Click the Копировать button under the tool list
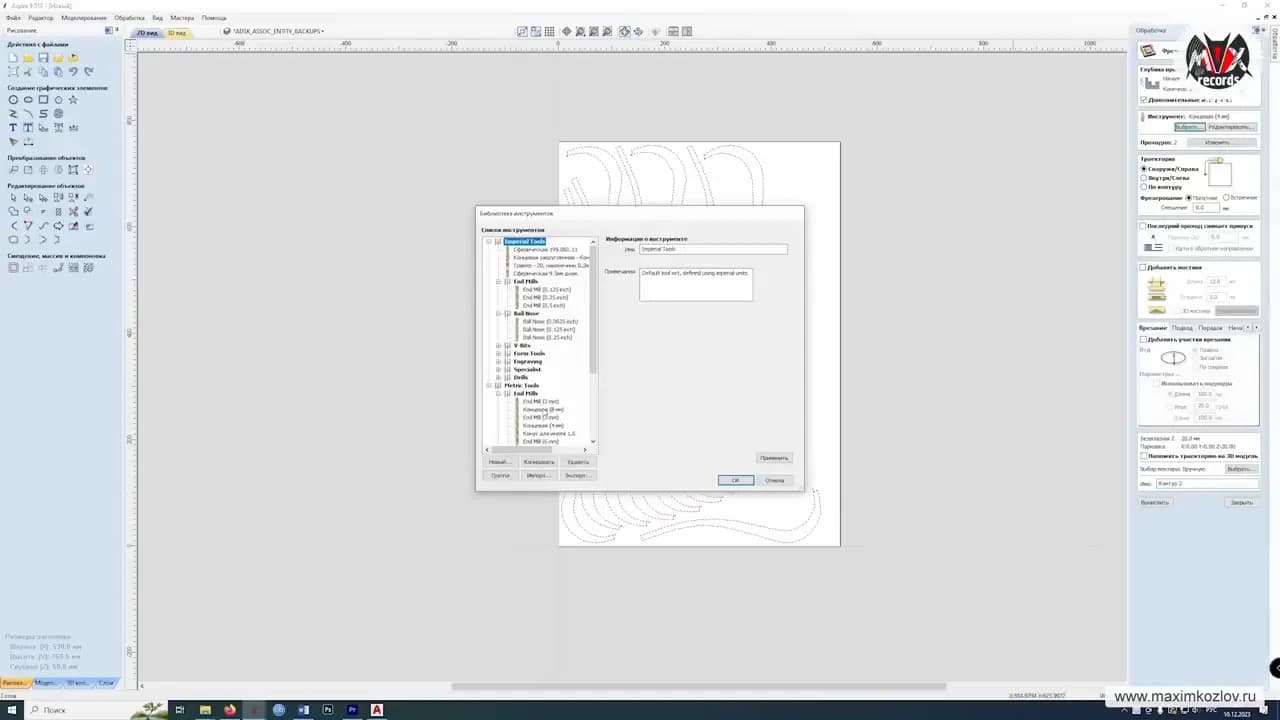 (539, 462)
